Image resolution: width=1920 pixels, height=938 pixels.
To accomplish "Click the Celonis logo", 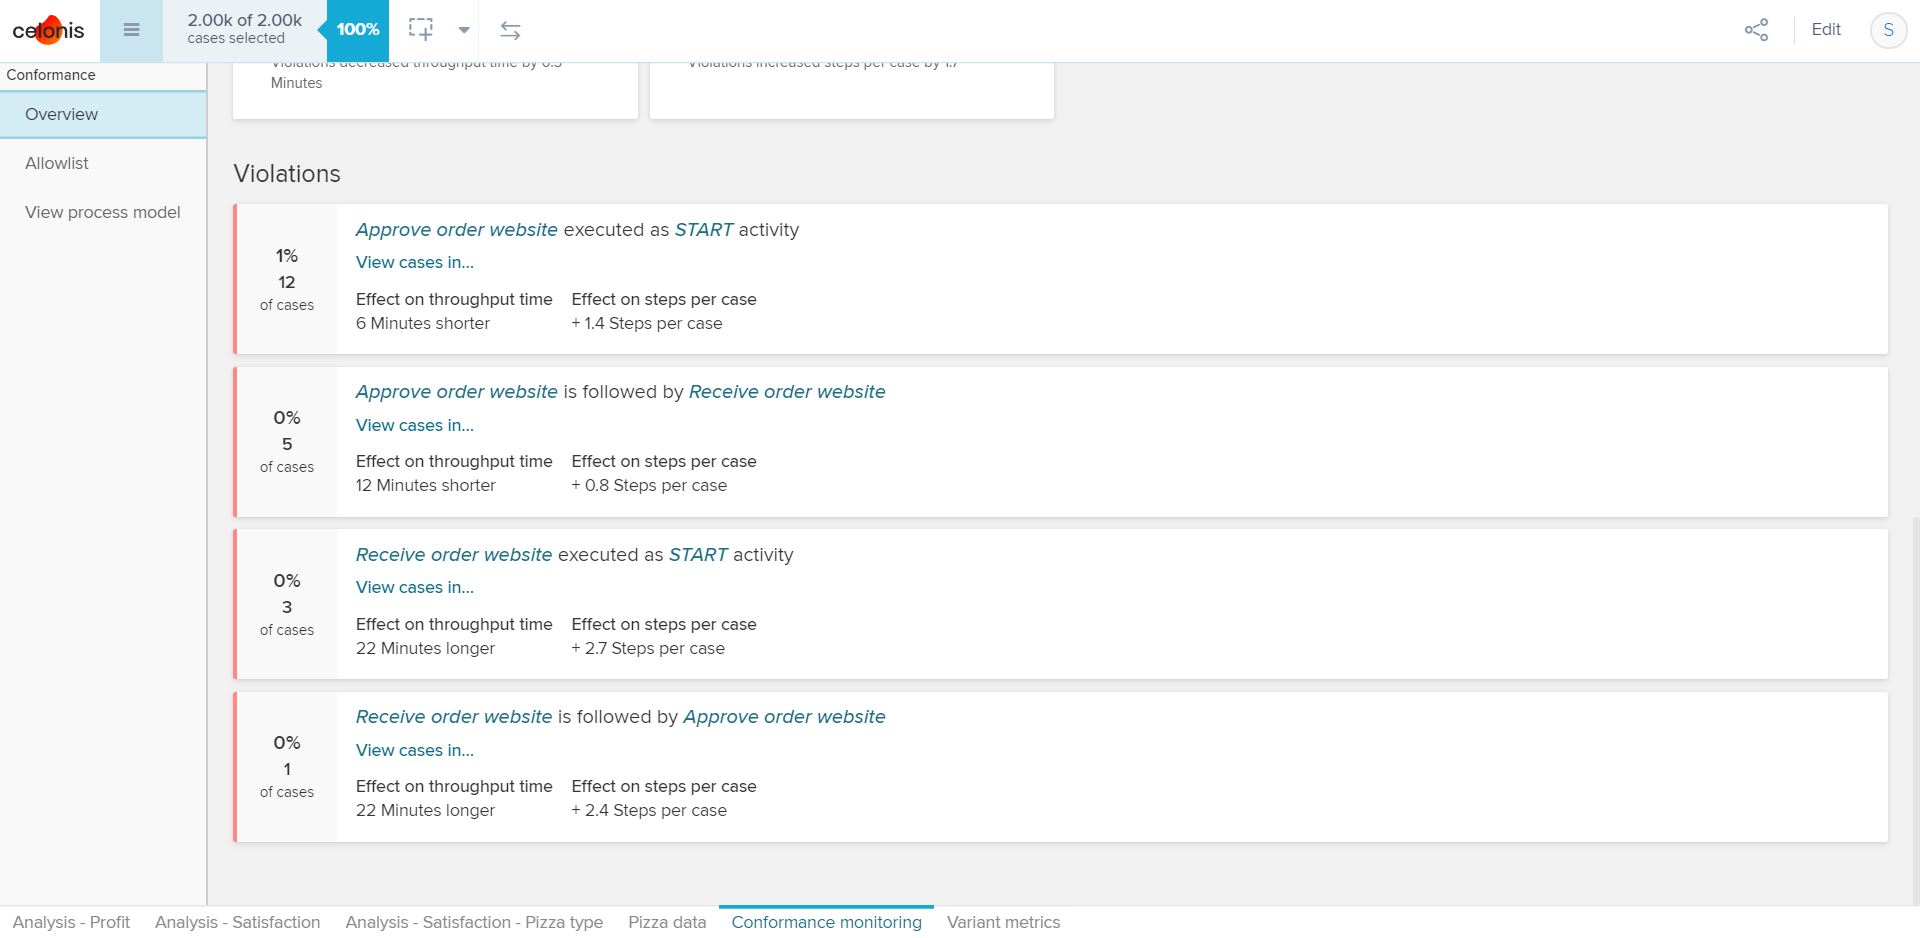I will [x=48, y=30].
